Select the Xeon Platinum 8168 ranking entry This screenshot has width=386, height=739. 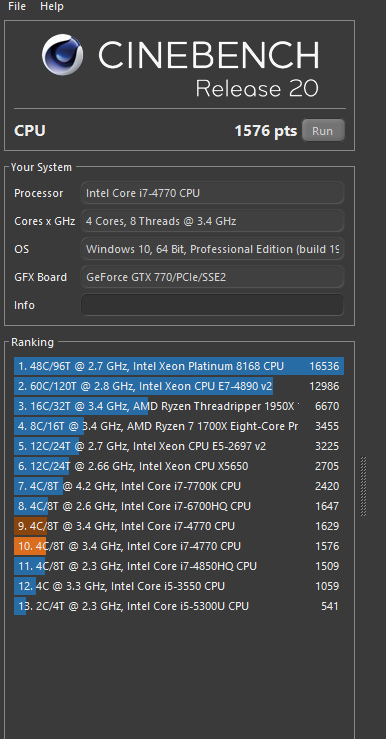179,366
